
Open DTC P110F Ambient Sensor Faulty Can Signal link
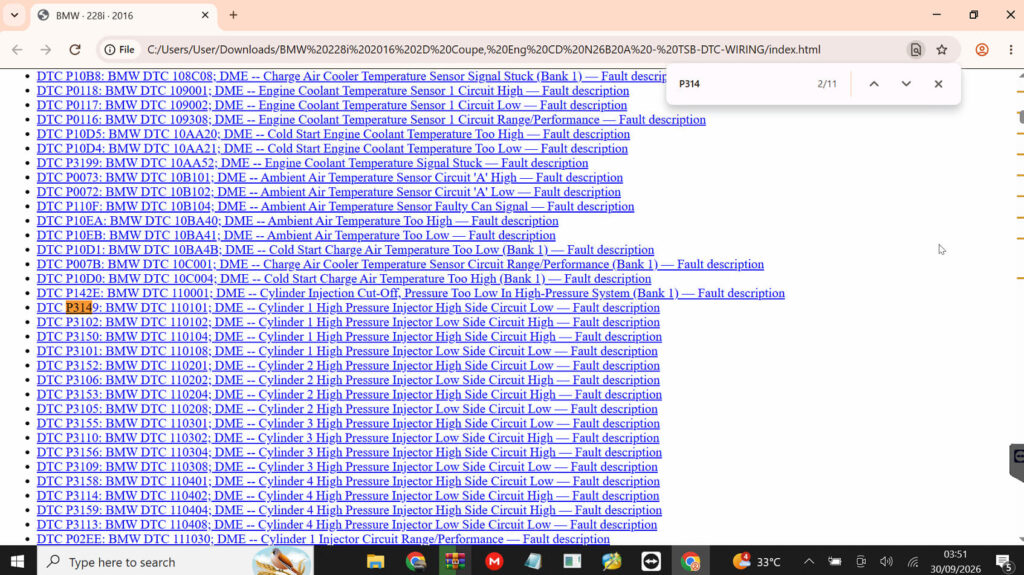(335, 206)
